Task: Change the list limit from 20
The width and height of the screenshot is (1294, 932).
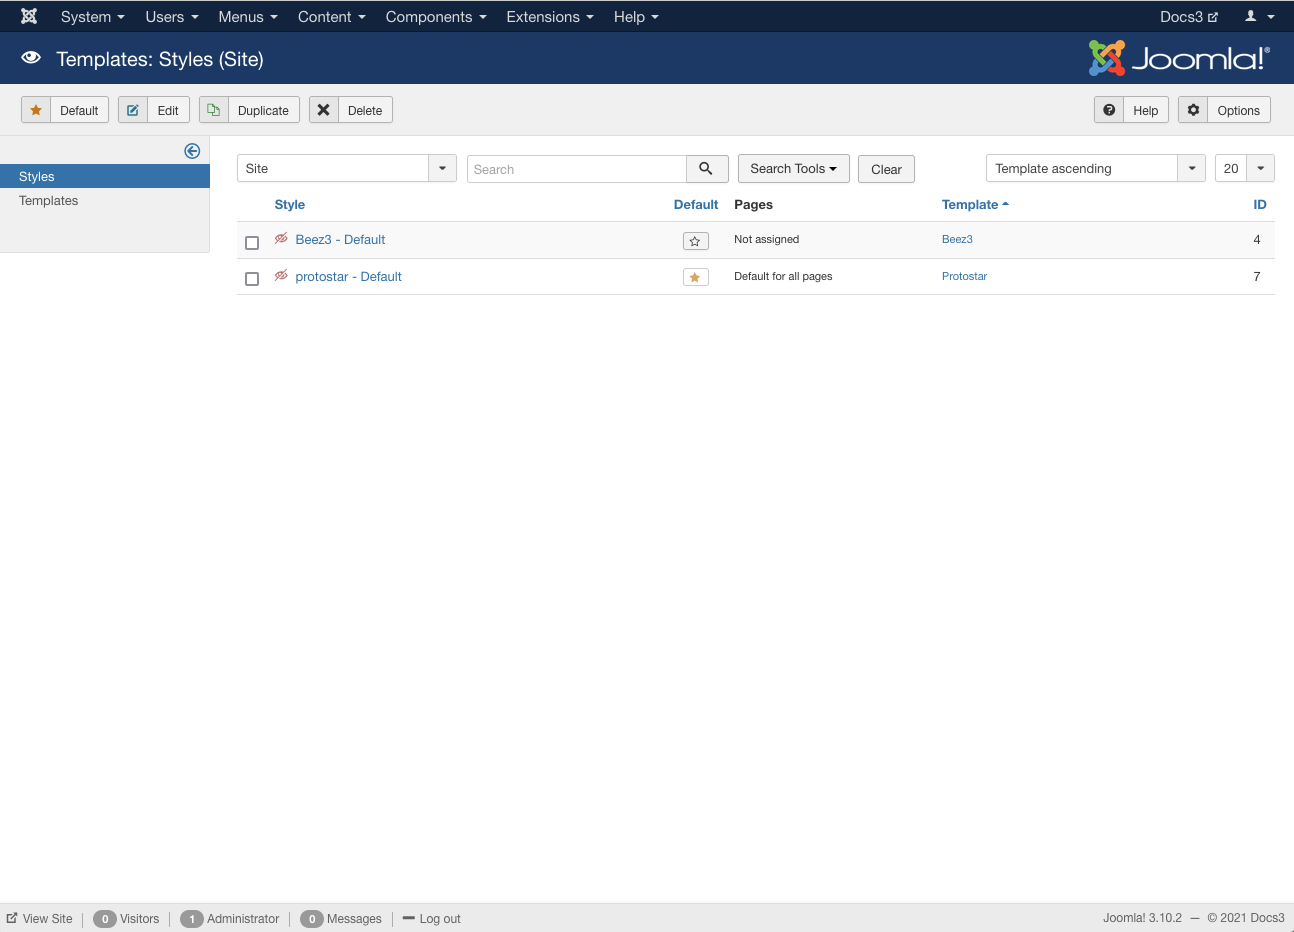Action: click(x=1244, y=168)
